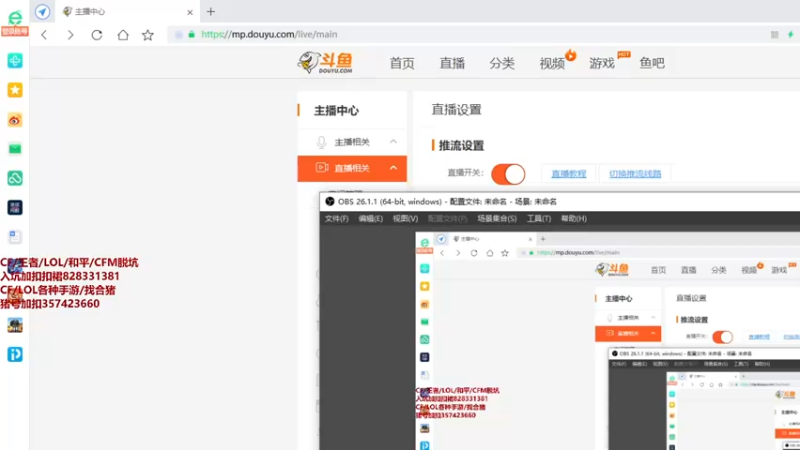The image size is (800, 450).
Task: Click the lightning bolt icon in address bar
Action: tap(790, 35)
